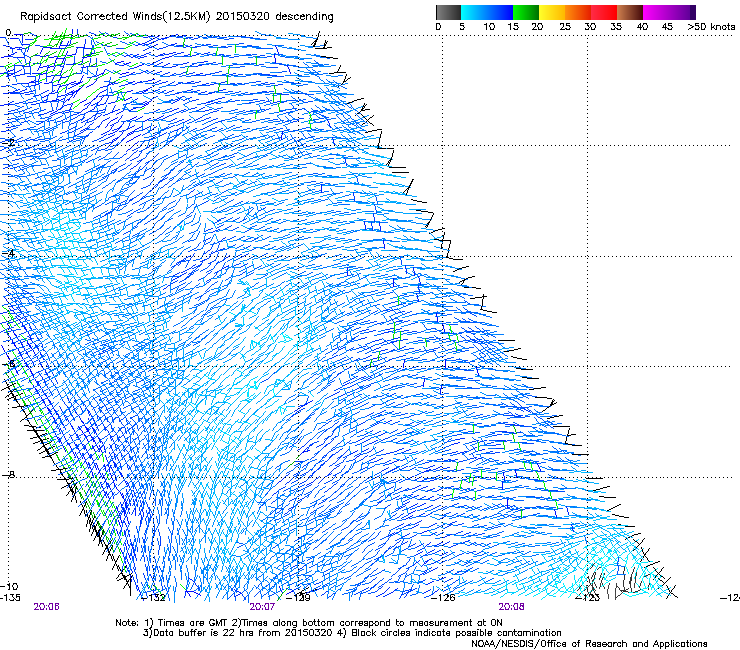Click the note 'Data buffer is 22 hrs'
This screenshot has width=740, height=650.
203,633
